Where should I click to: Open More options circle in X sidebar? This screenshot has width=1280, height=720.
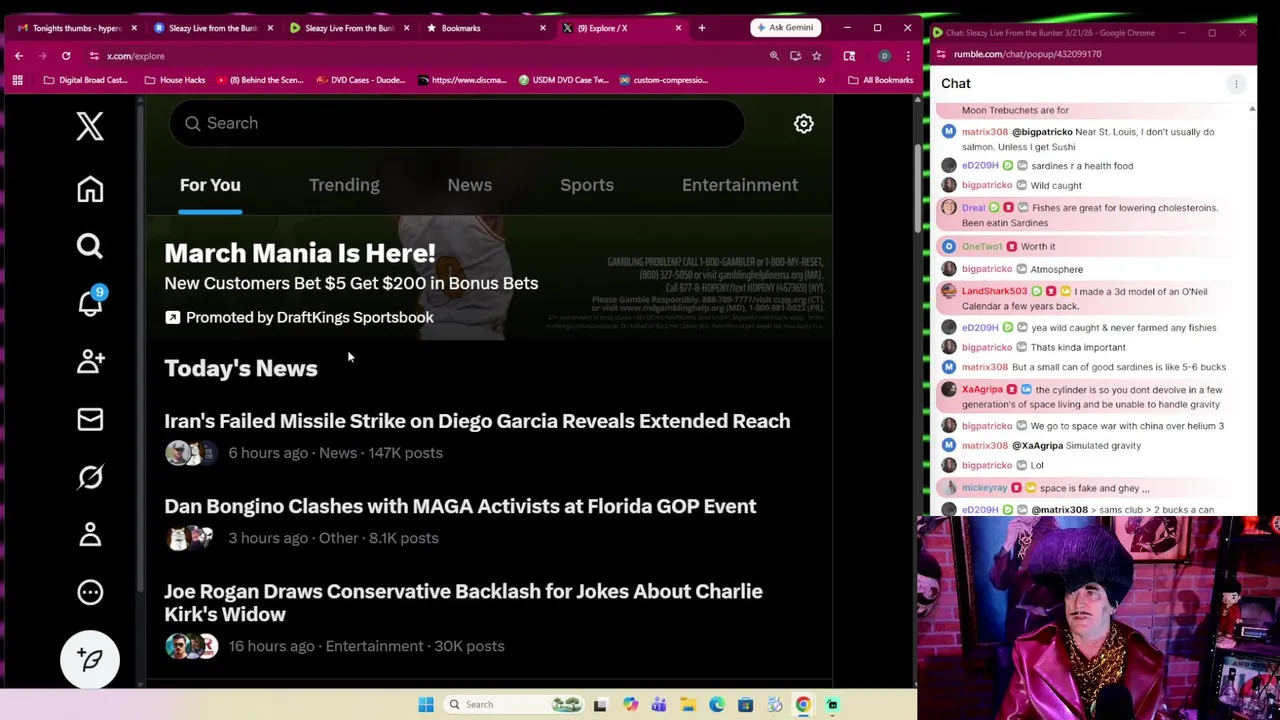pyautogui.click(x=90, y=592)
